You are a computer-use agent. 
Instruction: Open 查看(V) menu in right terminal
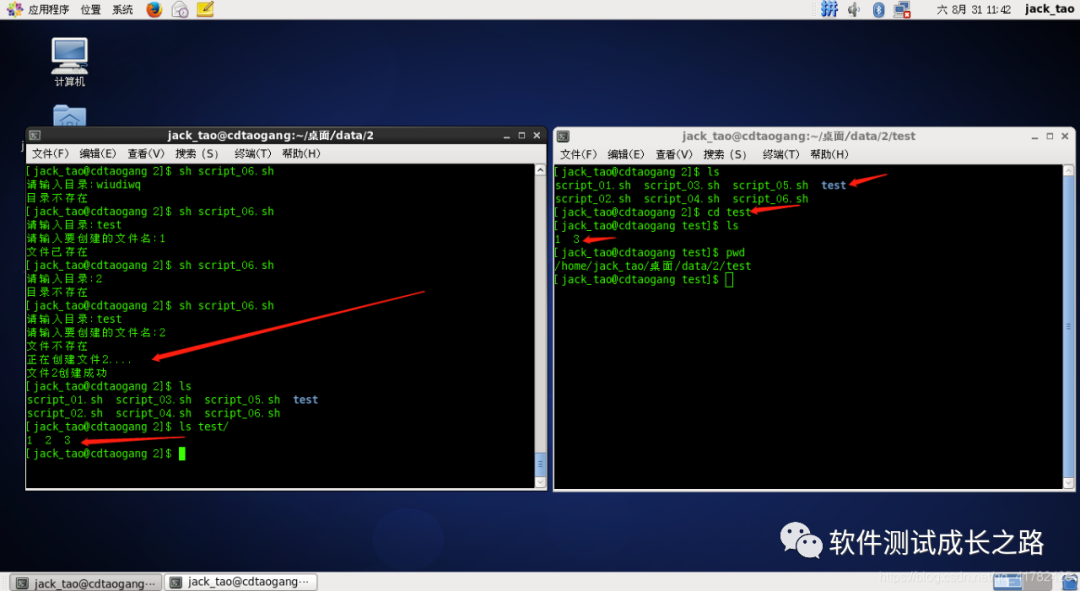(674, 154)
